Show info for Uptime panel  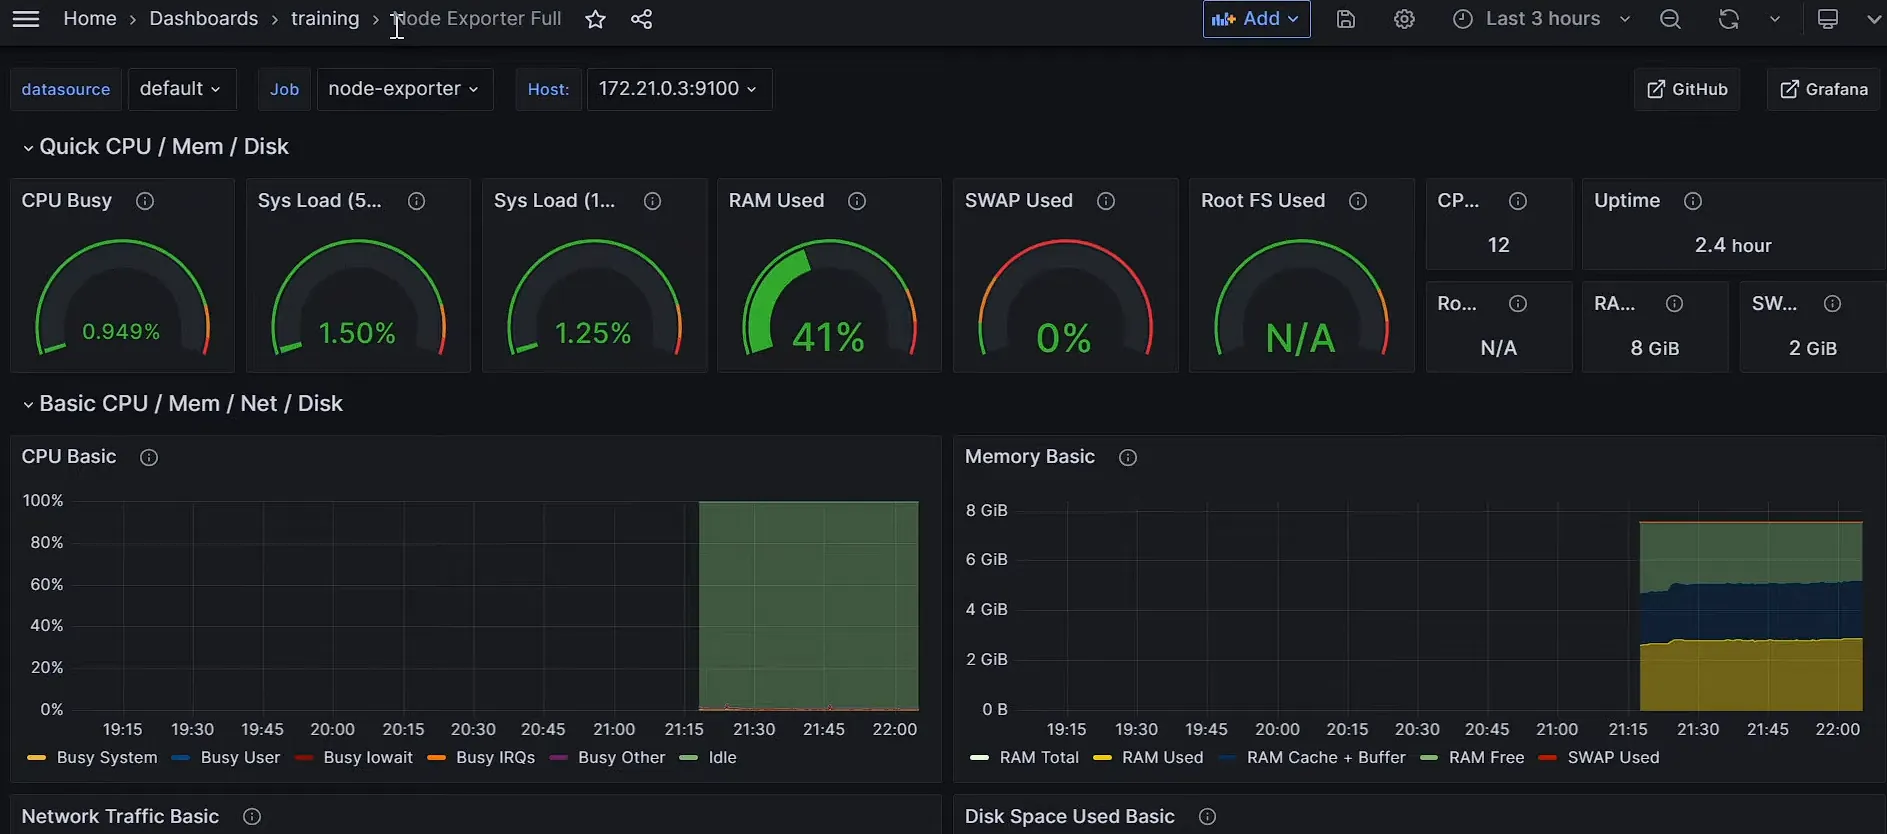pos(1693,201)
